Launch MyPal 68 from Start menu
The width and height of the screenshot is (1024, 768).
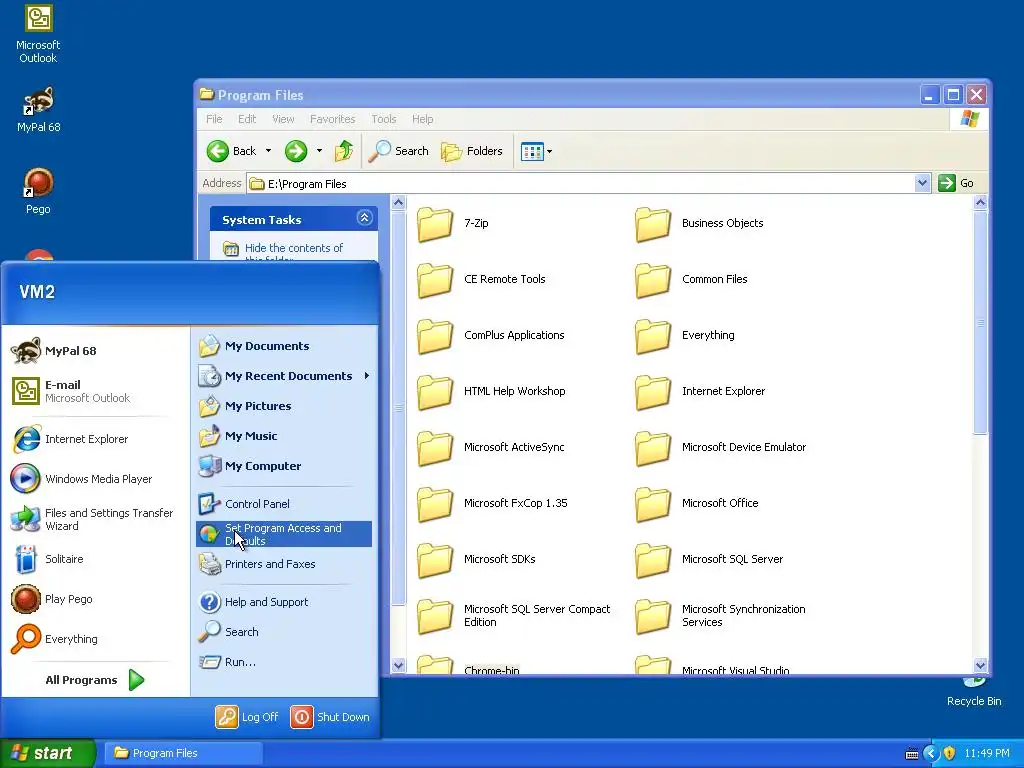click(x=95, y=351)
